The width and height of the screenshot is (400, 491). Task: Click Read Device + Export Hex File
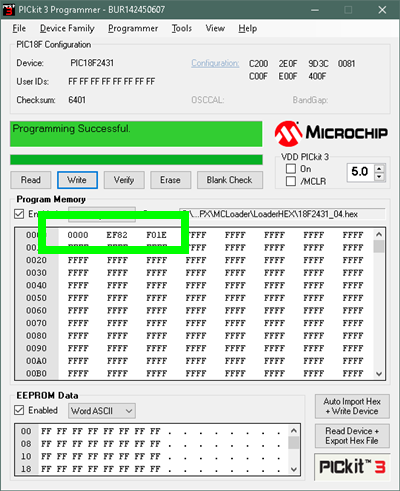click(x=352, y=436)
